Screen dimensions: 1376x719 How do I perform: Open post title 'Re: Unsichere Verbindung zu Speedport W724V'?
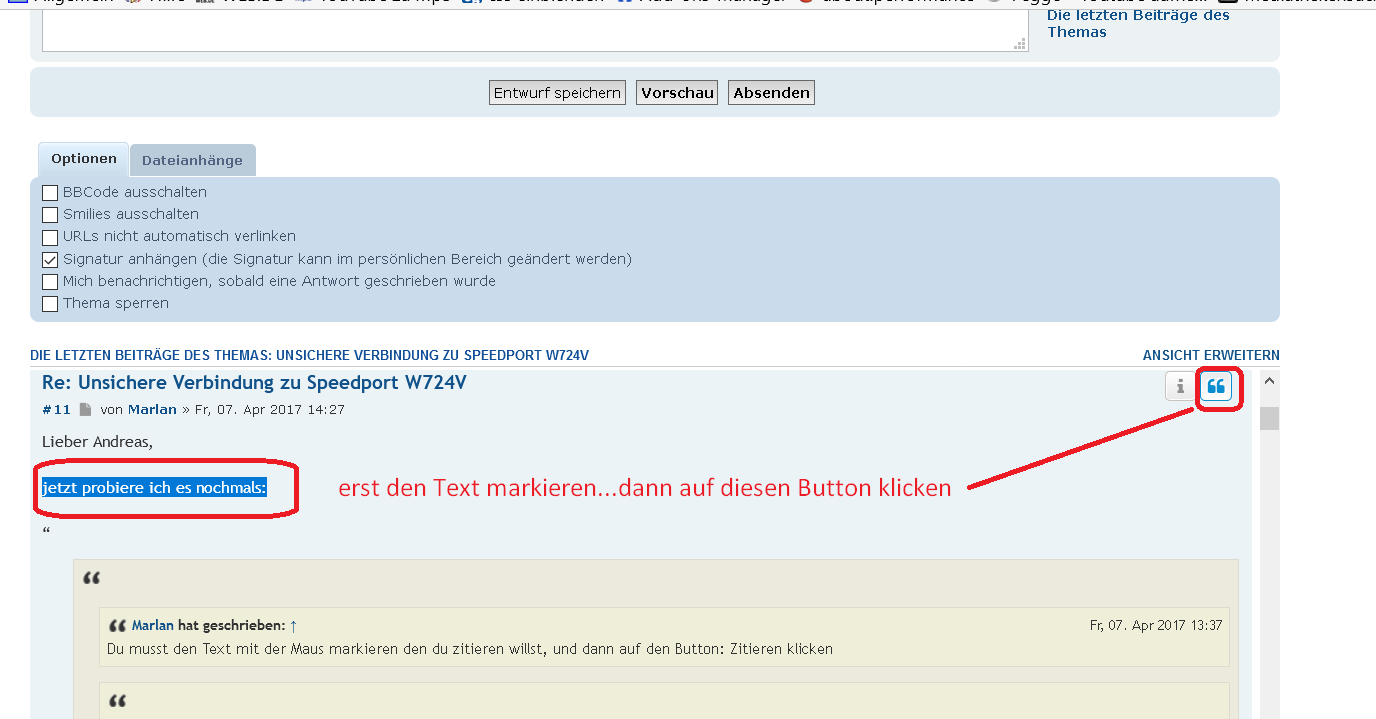click(254, 382)
